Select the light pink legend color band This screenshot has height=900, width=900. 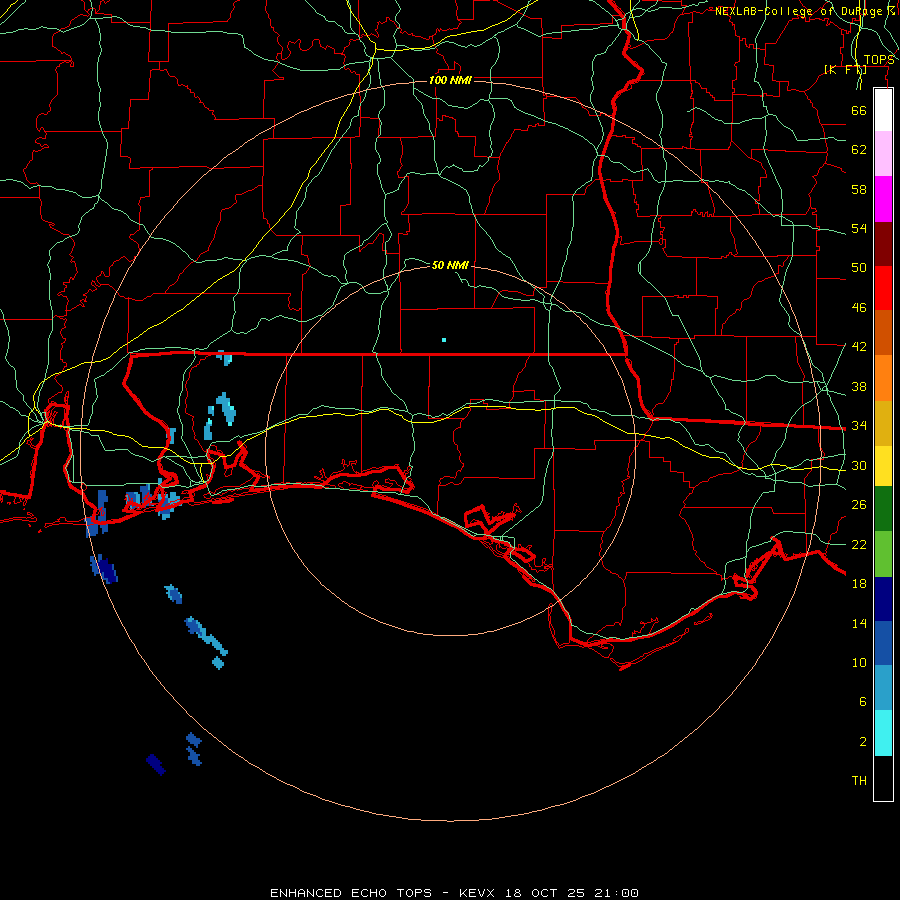click(883, 154)
